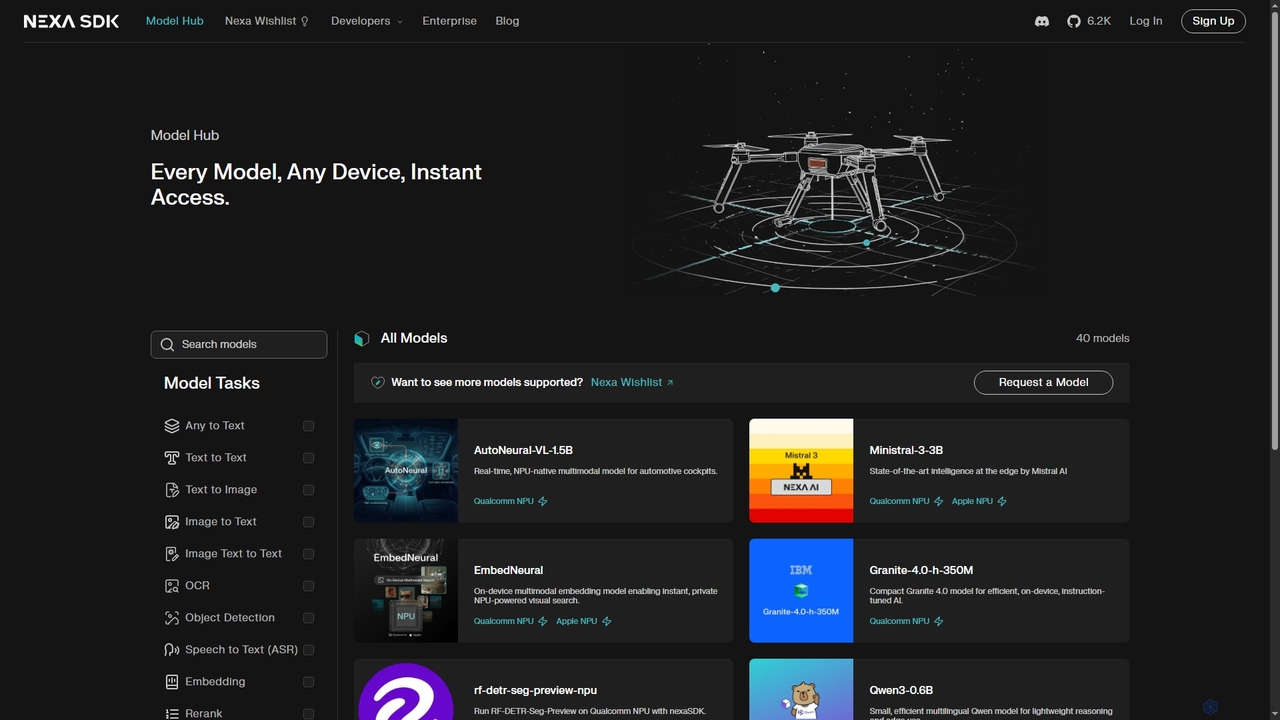
Task: Click lightning icon on AutoNeural-VL-1.5B Qualcomm NPU
Action: tap(543, 501)
